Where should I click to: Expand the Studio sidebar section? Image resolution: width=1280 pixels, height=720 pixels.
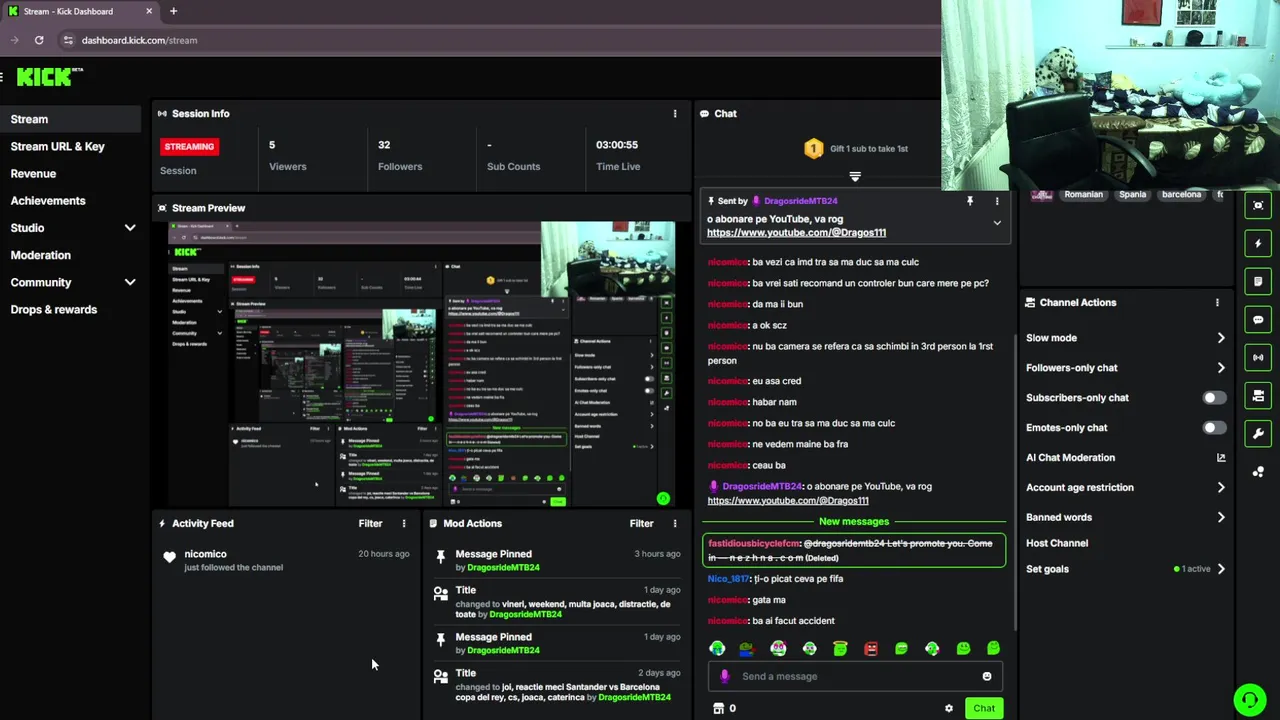pyautogui.click(x=130, y=228)
